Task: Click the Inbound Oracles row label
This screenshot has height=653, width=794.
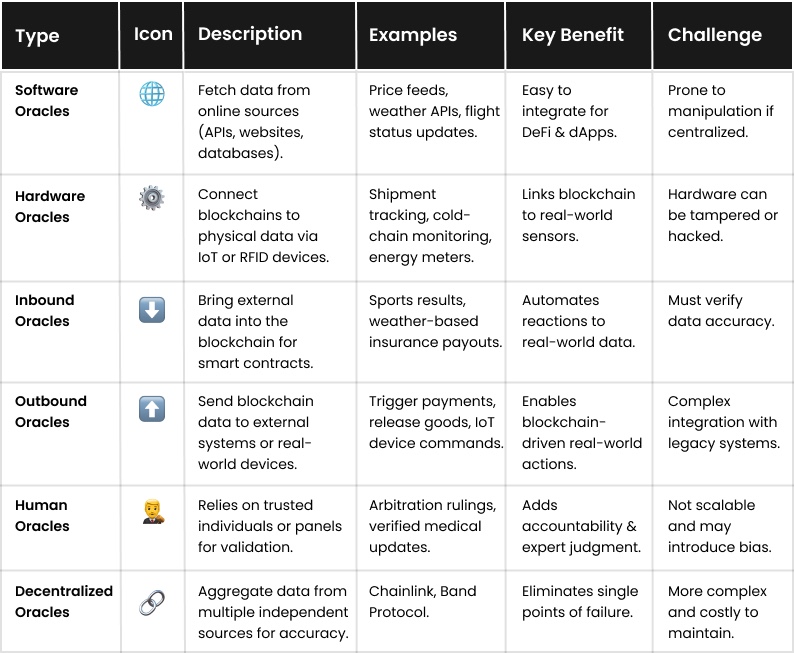Action: [45, 310]
